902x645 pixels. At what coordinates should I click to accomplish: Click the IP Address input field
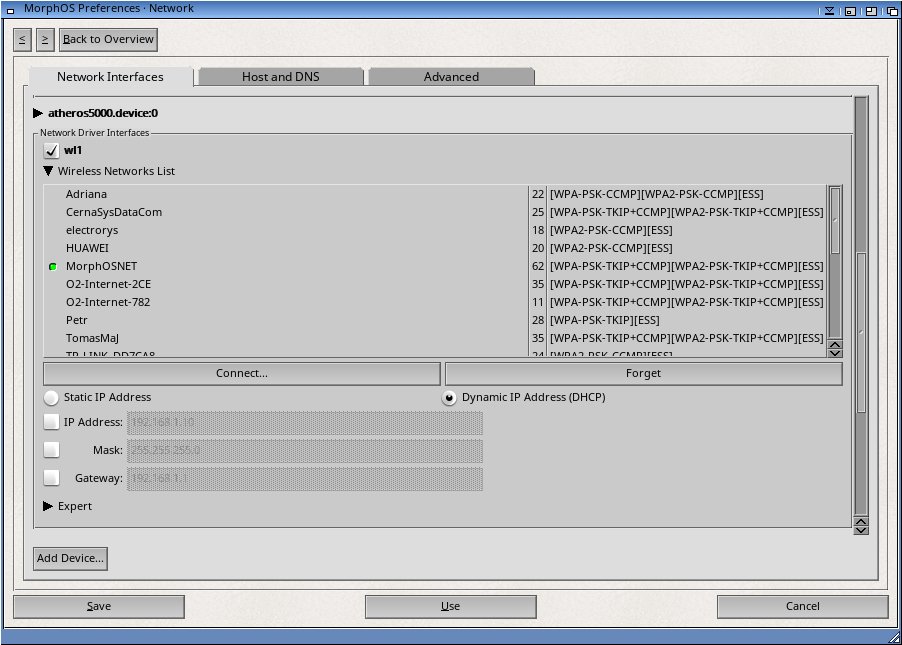304,423
